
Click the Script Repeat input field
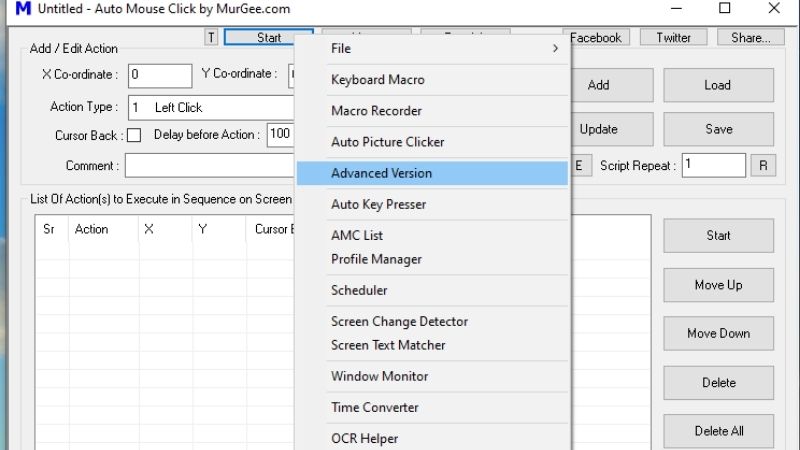pos(714,165)
